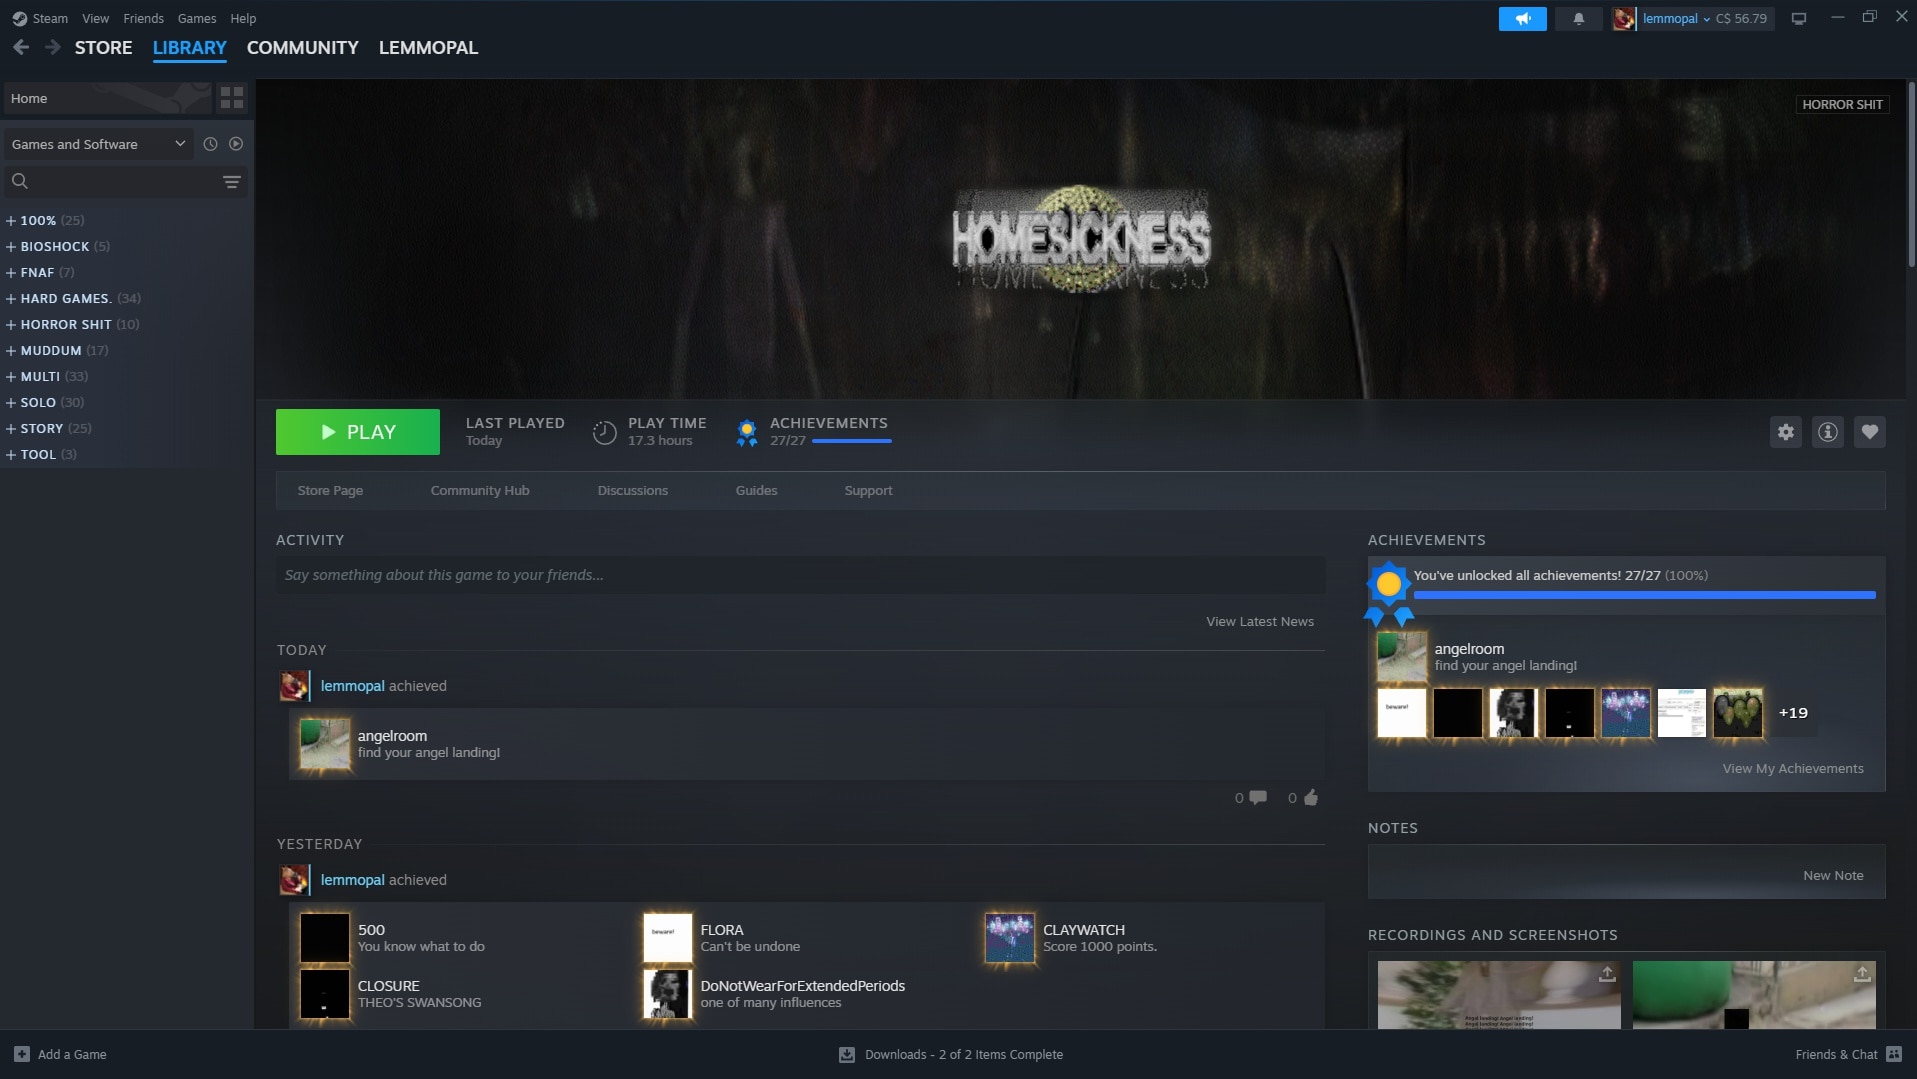This screenshot has width=1917, height=1079.
Task: Click the green PLAY button
Action: click(358, 432)
